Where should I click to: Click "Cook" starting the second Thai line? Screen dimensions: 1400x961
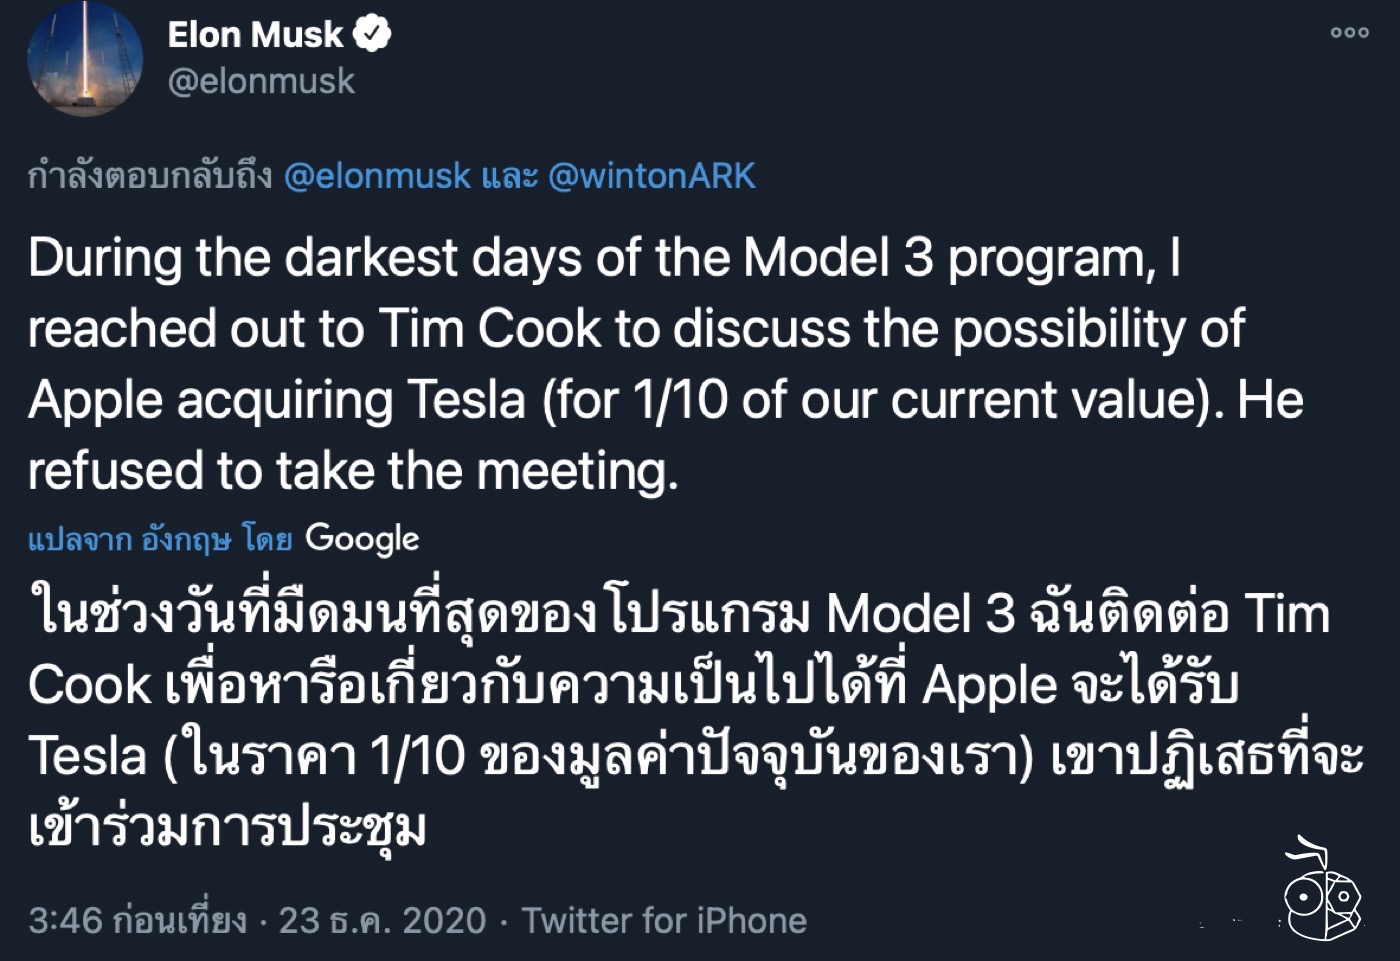point(89,685)
